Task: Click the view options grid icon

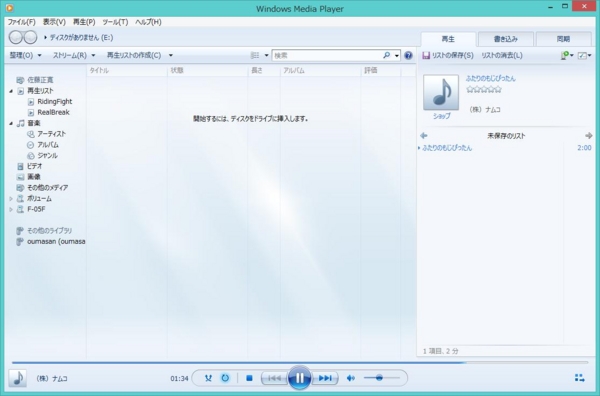Action: [x=255, y=55]
